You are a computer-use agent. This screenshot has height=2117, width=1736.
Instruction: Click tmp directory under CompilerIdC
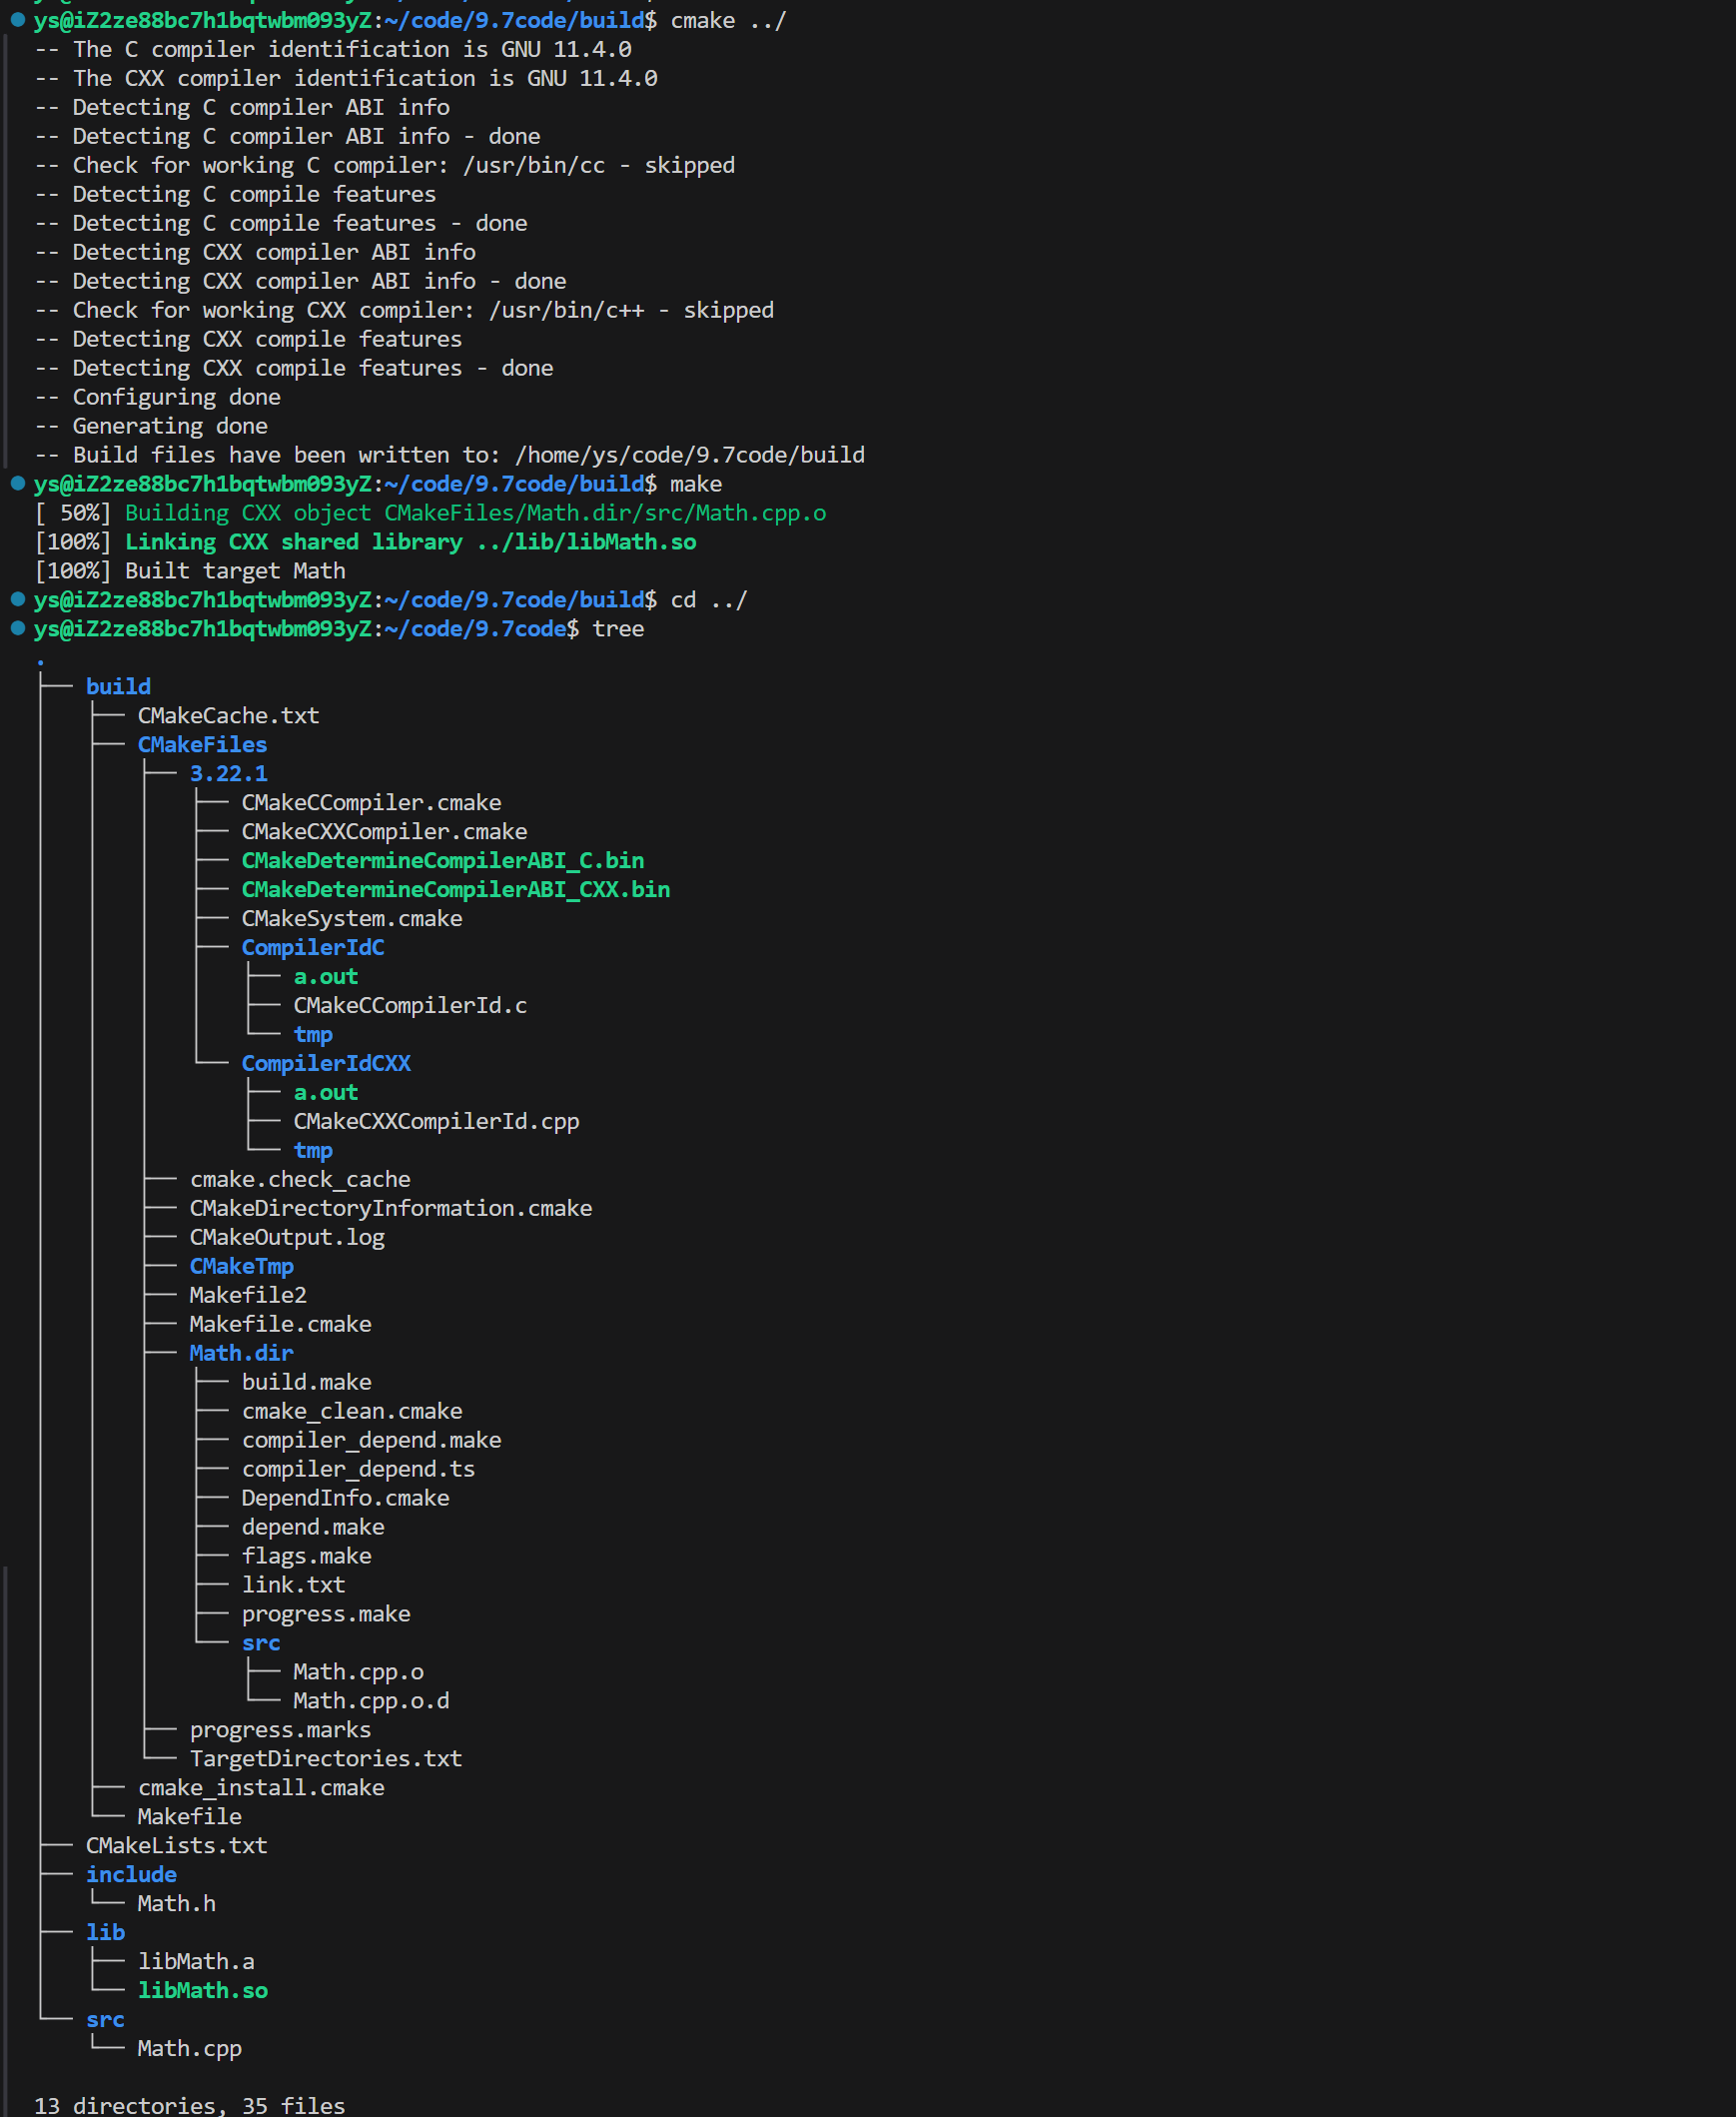pos(313,1035)
